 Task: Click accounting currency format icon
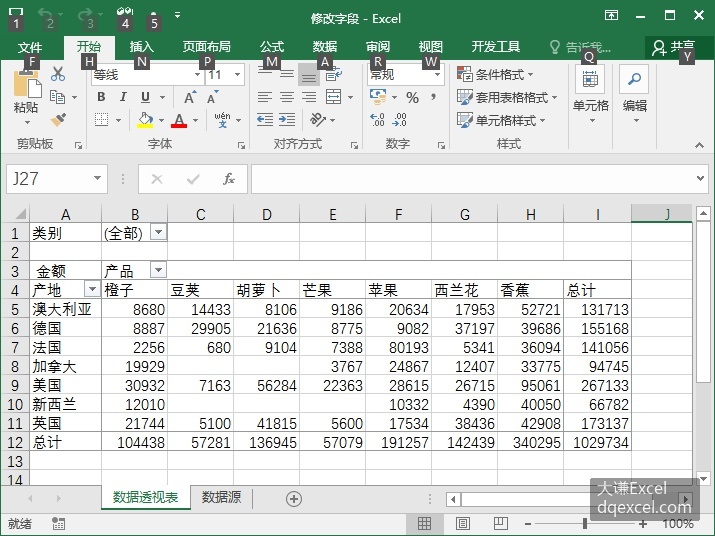tap(378, 97)
